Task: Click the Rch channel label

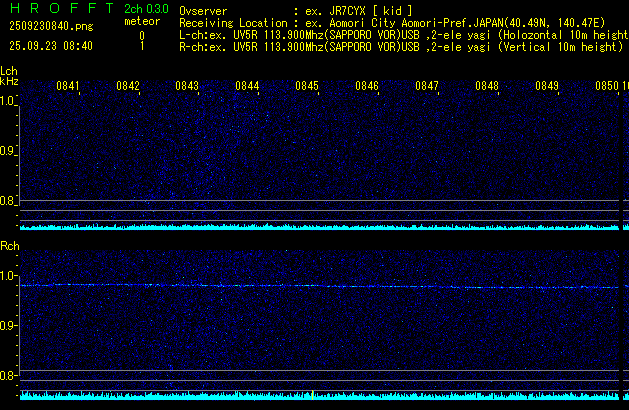Action: click(x=9, y=246)
